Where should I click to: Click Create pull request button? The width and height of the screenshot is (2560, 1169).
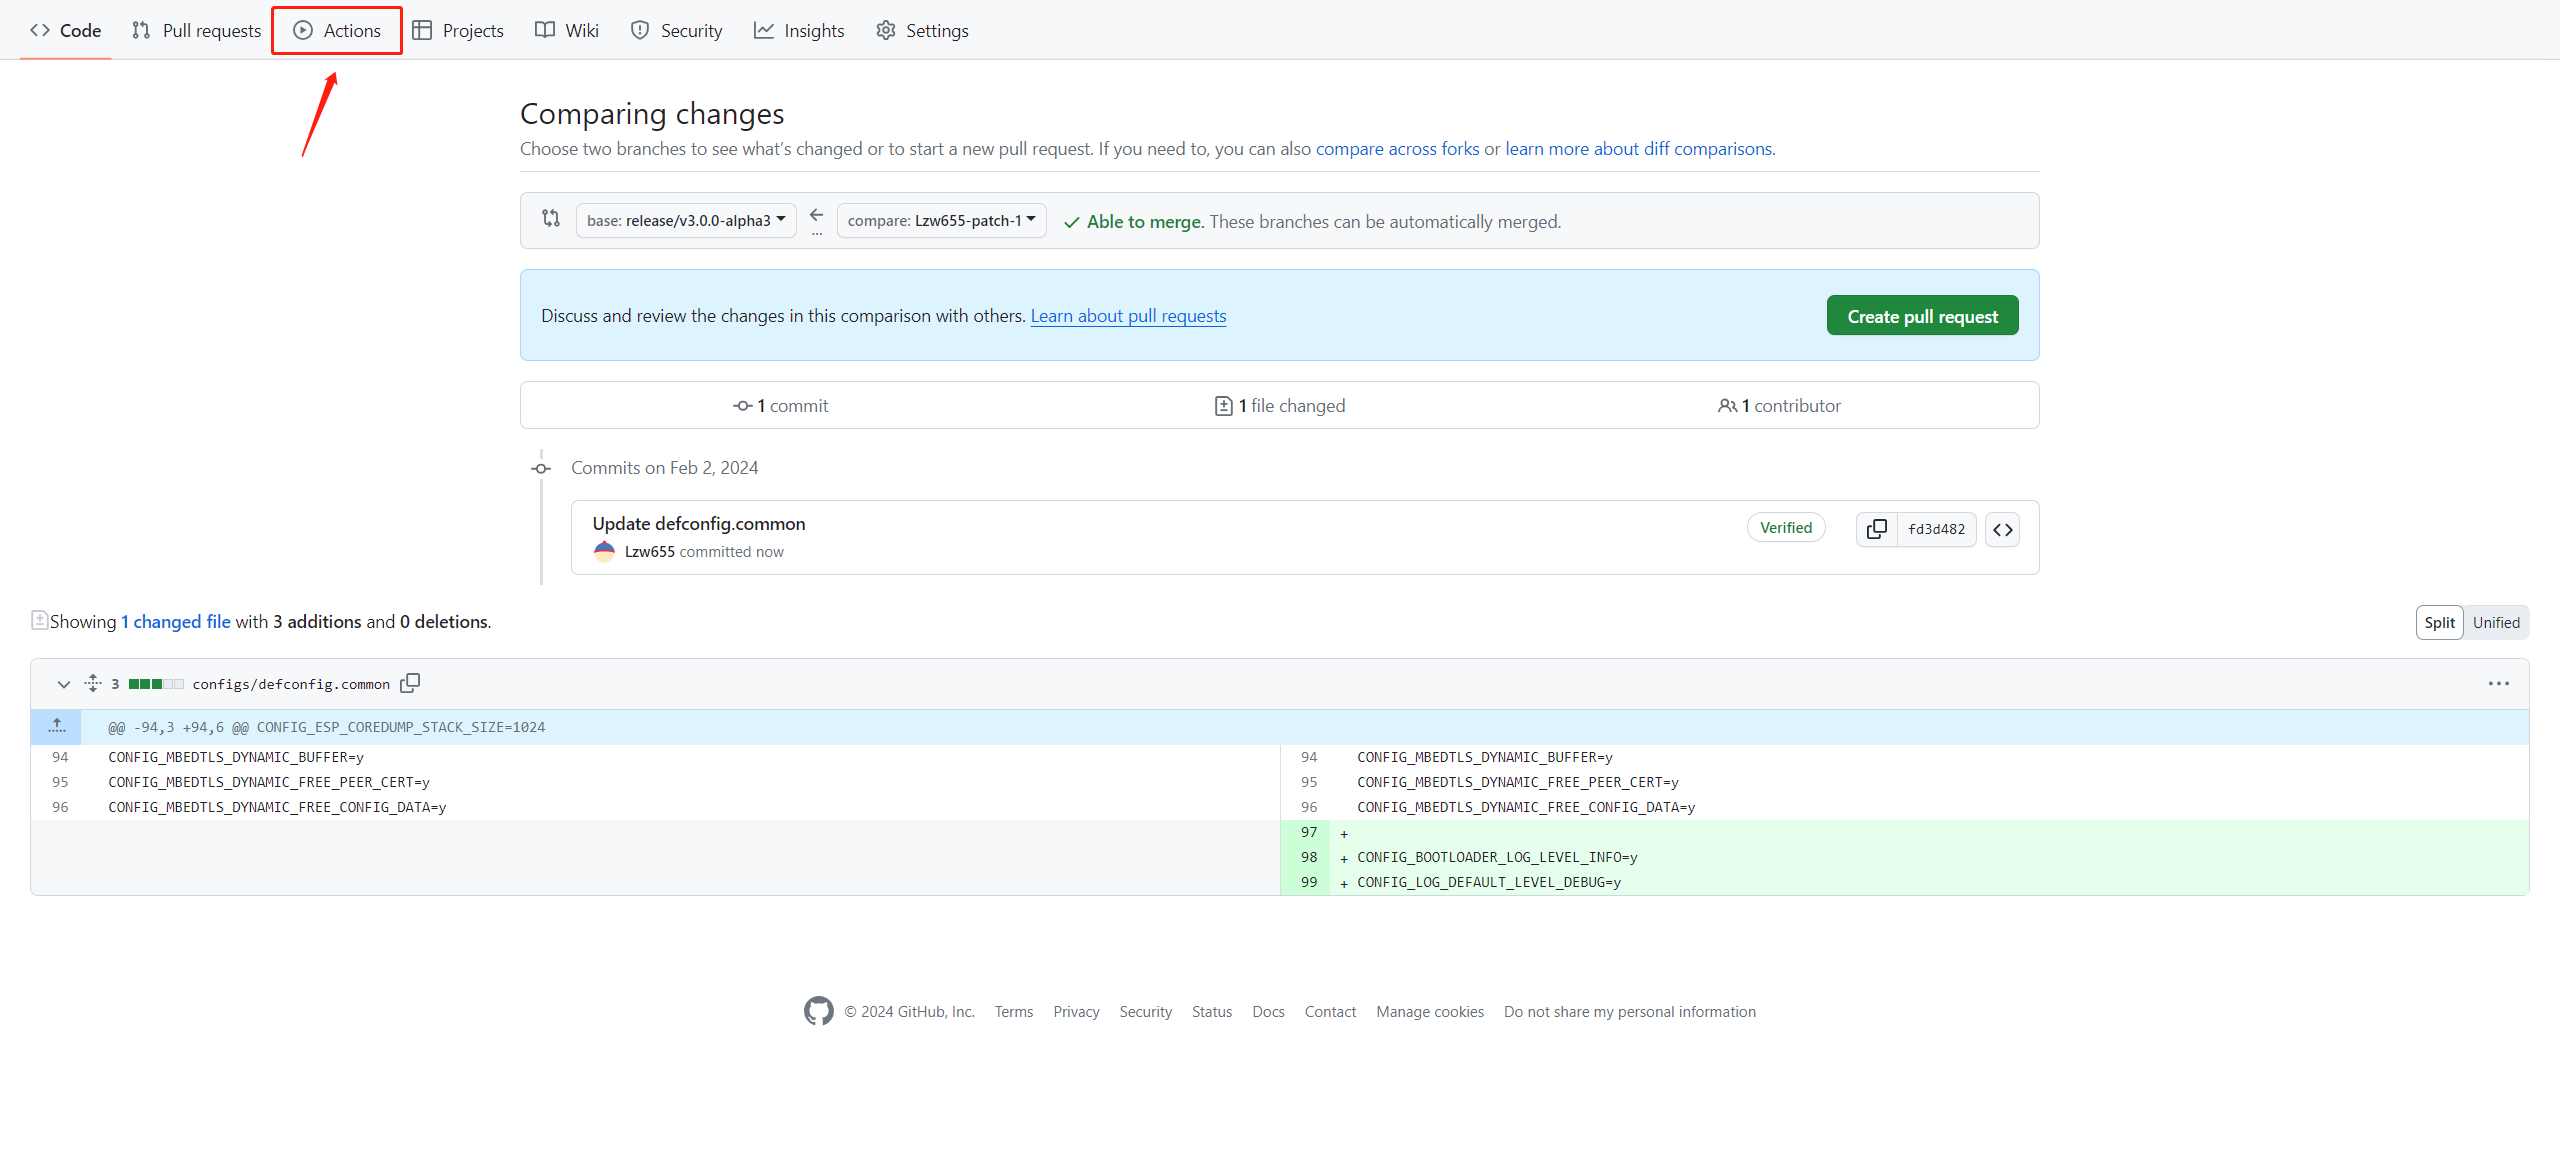1922,316
